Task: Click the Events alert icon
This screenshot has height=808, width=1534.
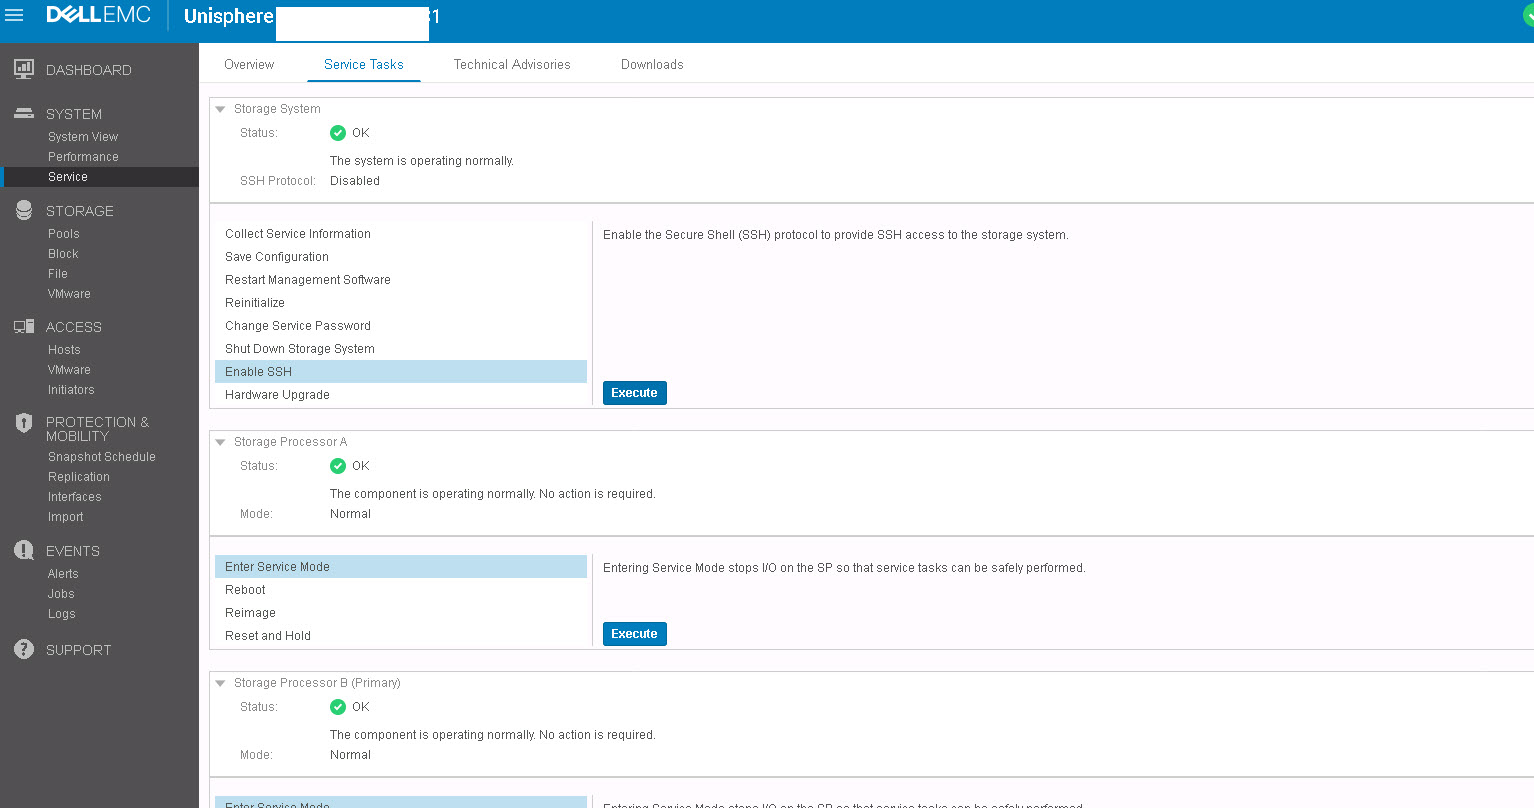Action: tap(24, 550)
